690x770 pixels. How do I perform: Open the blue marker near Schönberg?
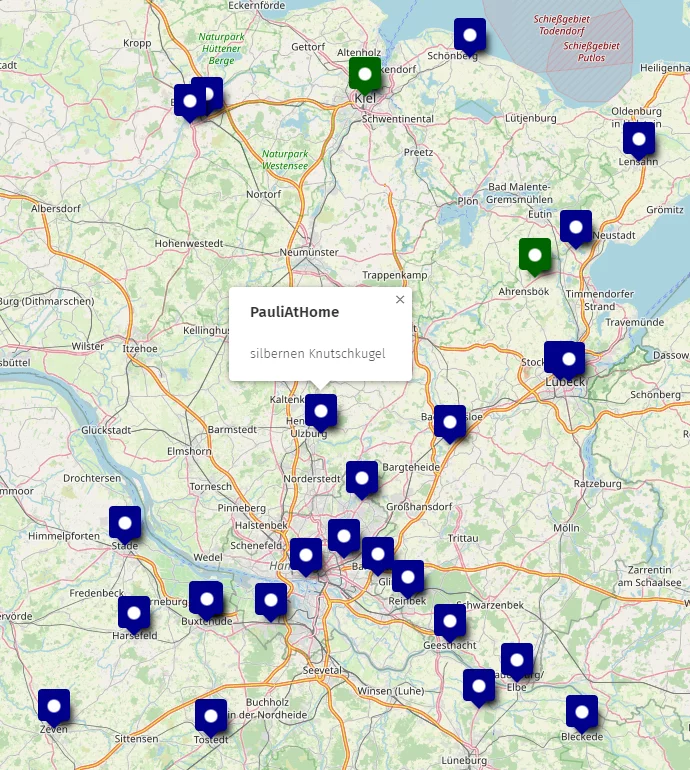point(469,36)
